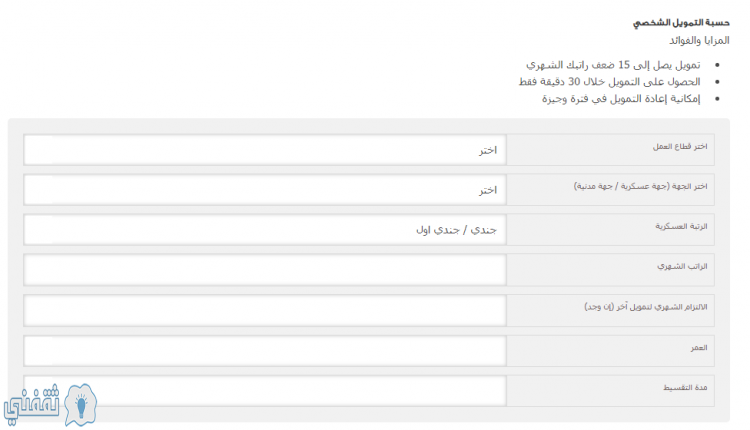The image size is (750, 430).
Task: Select the العمر age input field
Action: (x=265, y=351)
